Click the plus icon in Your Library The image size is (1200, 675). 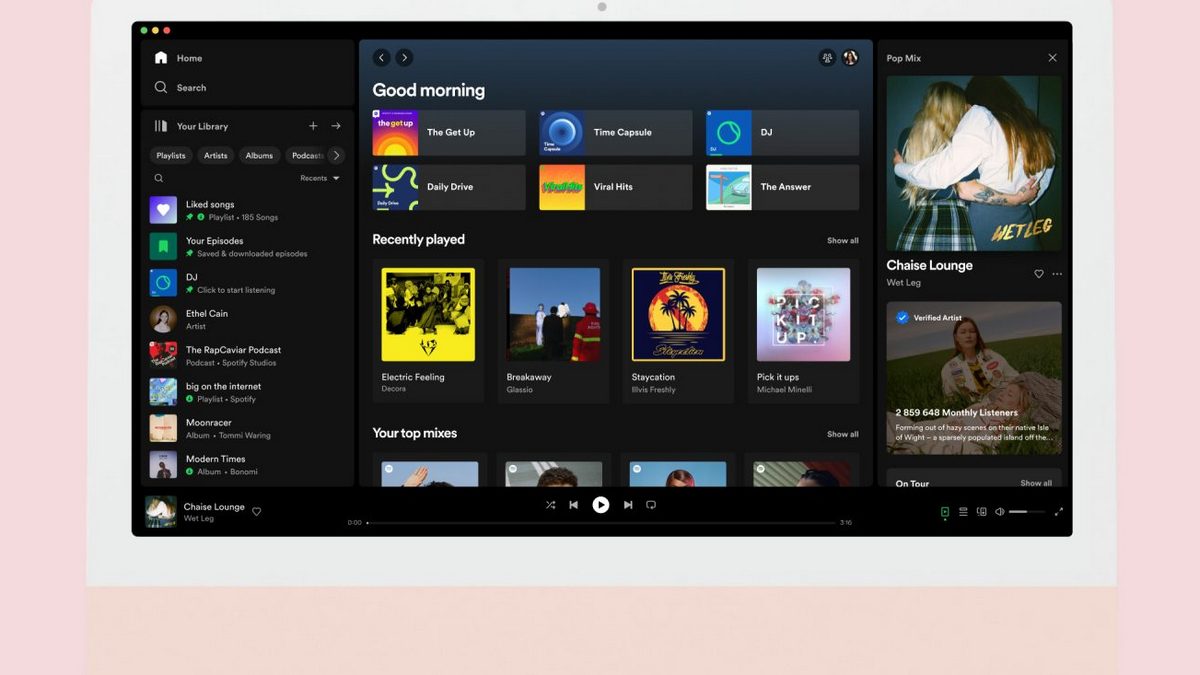pyautogui.click(x=313, y=126)
